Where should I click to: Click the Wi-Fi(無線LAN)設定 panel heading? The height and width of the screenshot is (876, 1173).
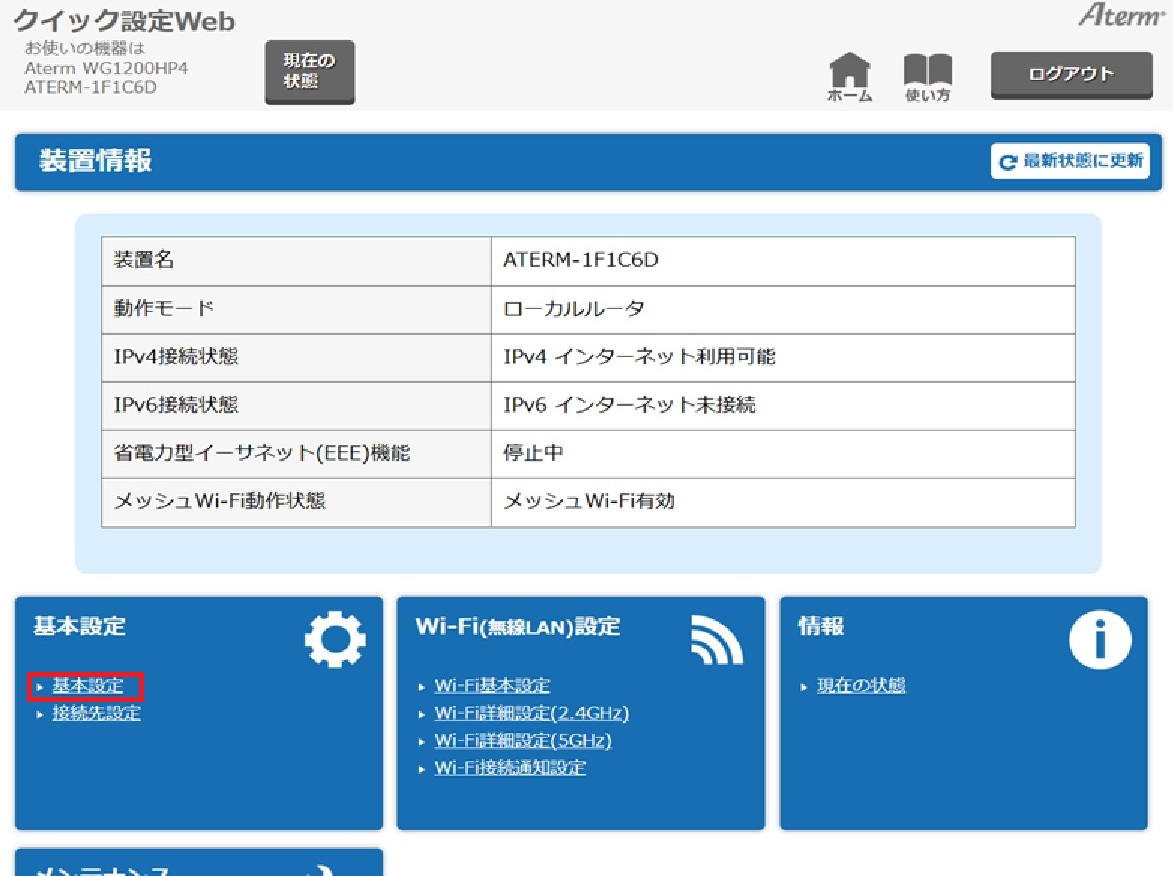[x=518, y=626]
